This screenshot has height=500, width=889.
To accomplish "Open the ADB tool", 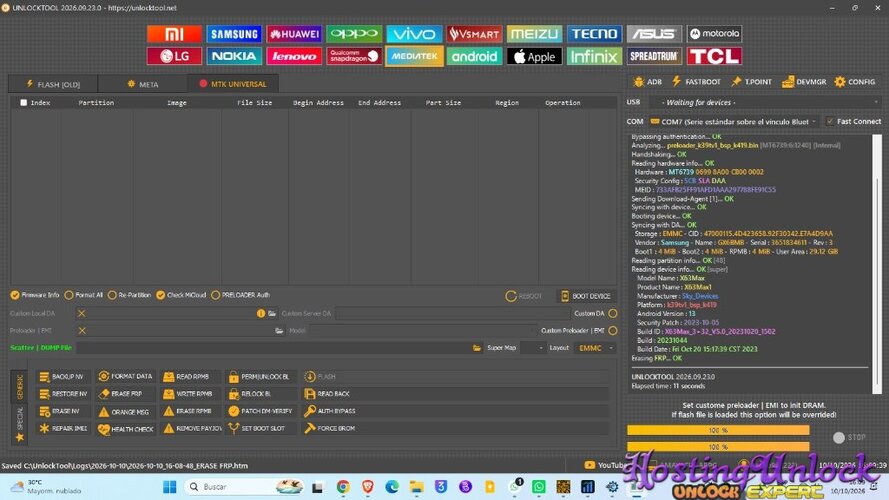I will (x=647, y=82).
